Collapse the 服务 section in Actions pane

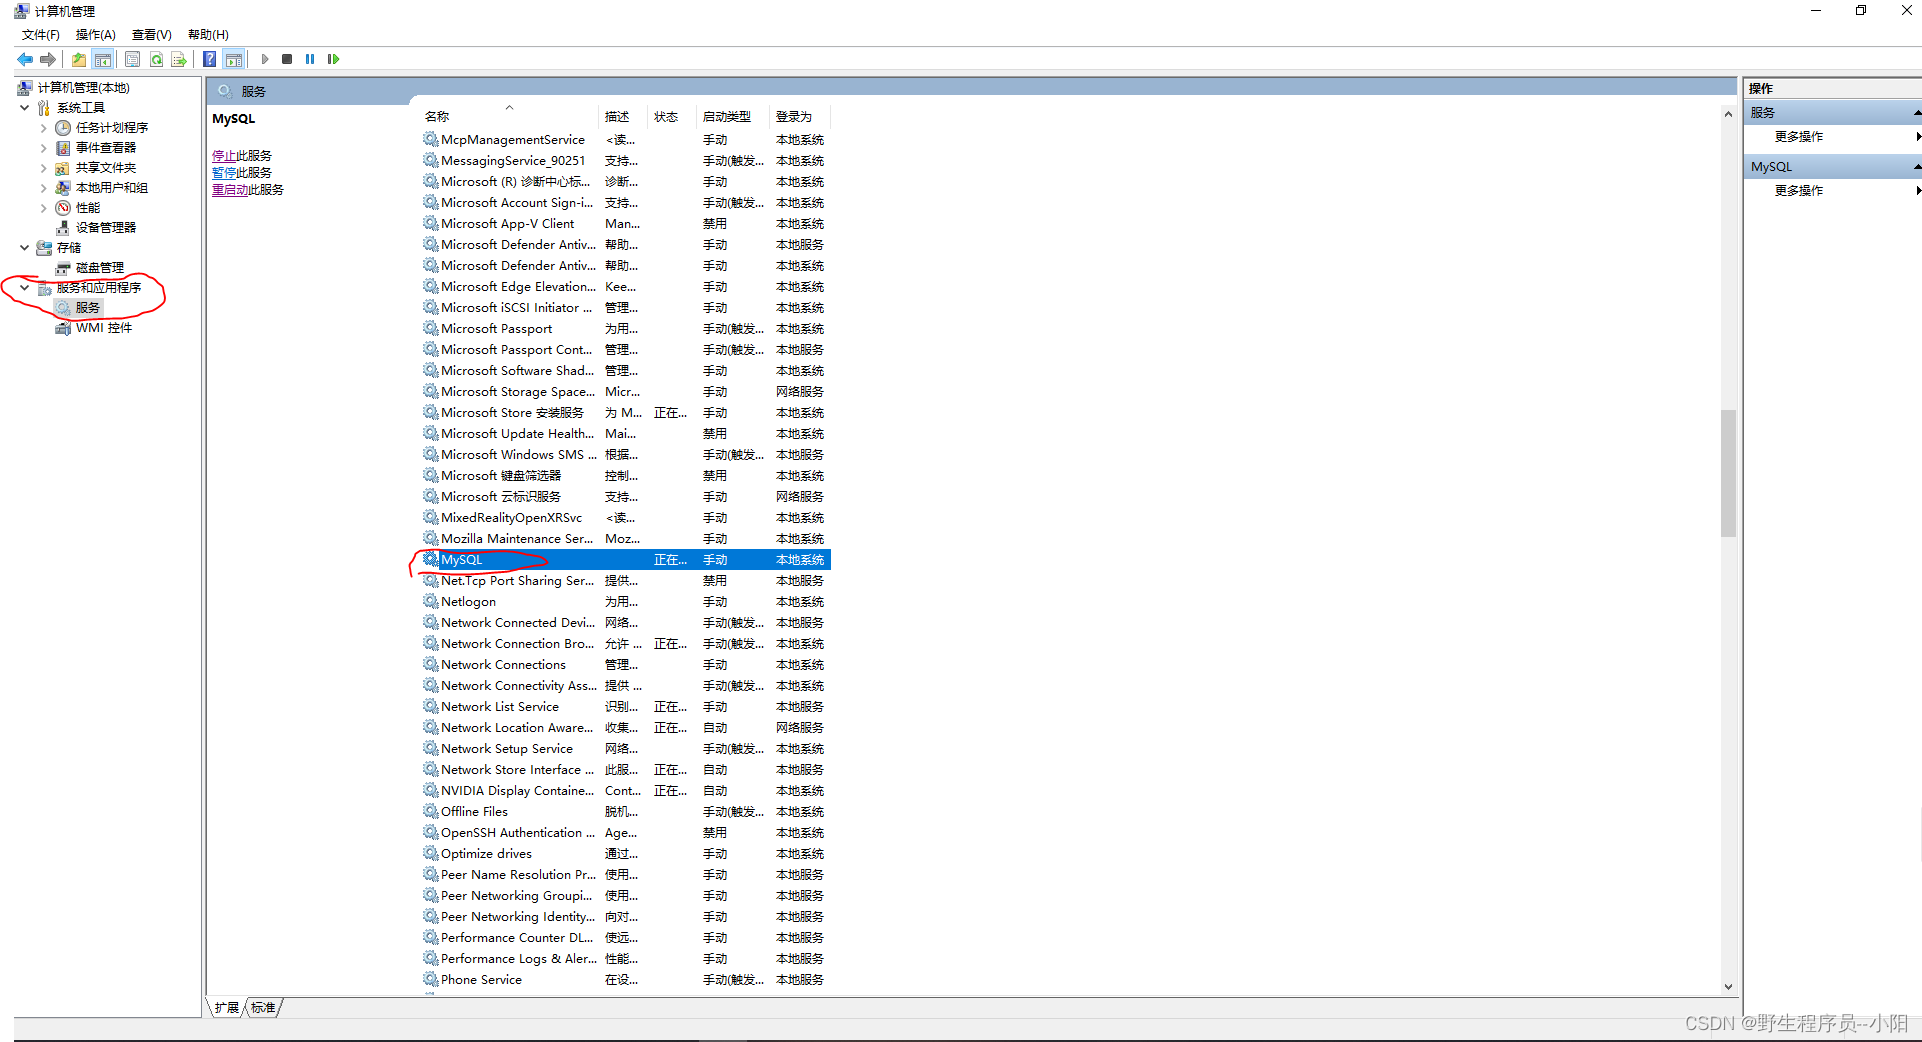[1916, 112]
